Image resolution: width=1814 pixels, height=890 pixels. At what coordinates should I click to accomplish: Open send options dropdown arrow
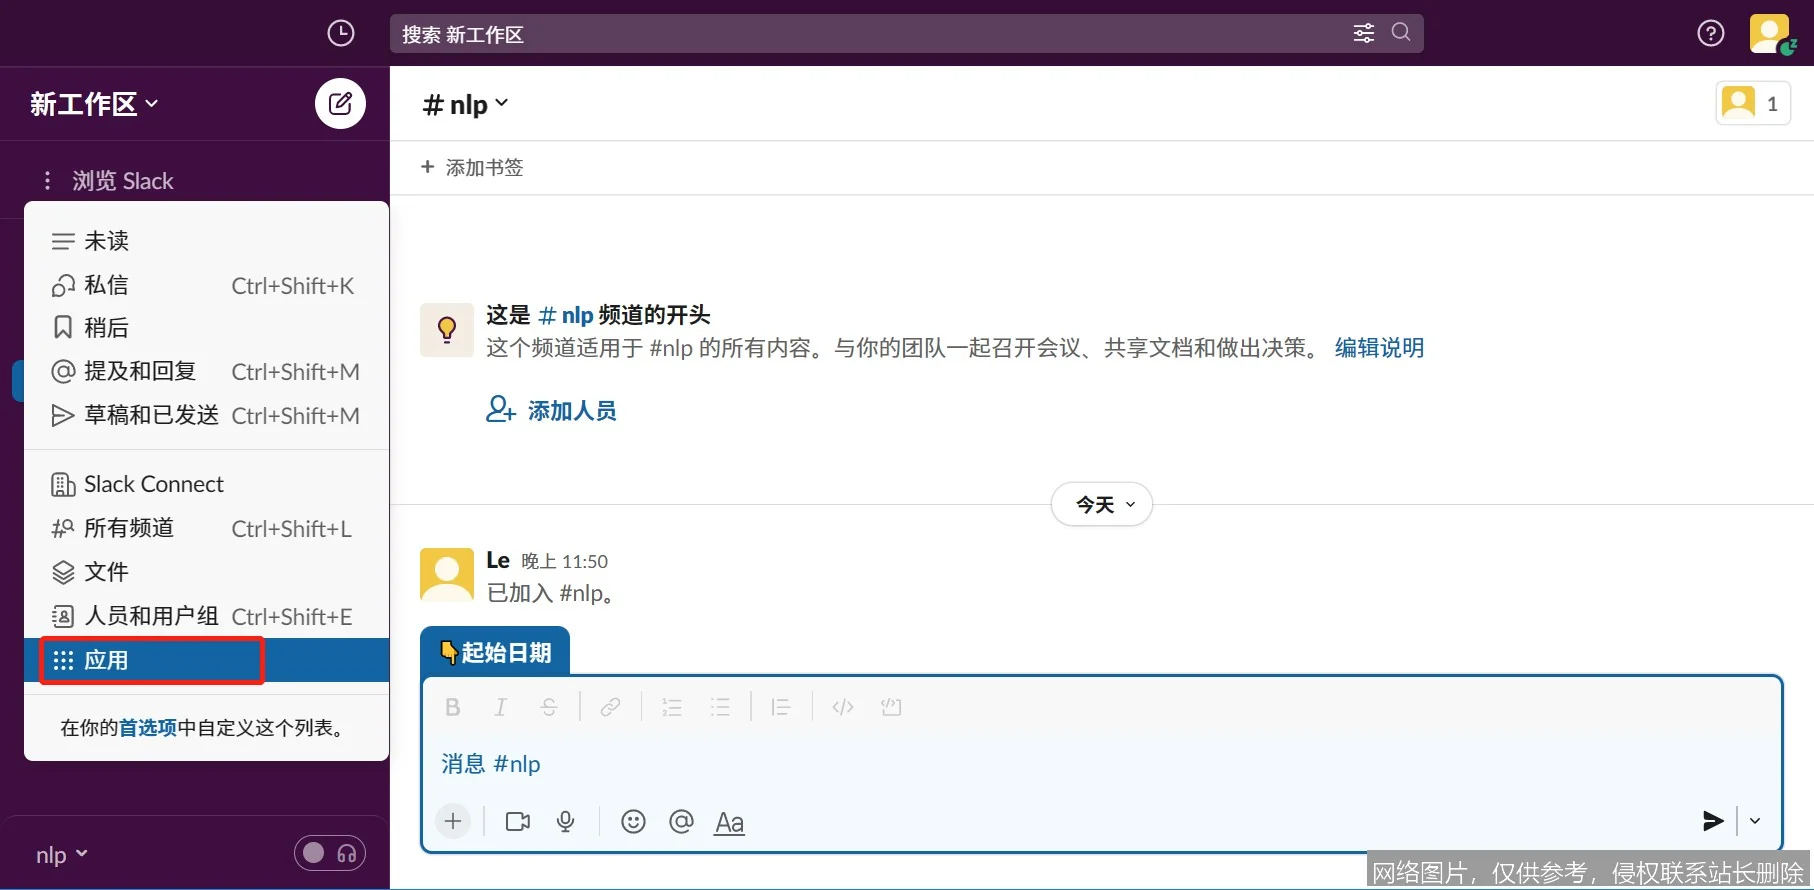(1755, 821)
